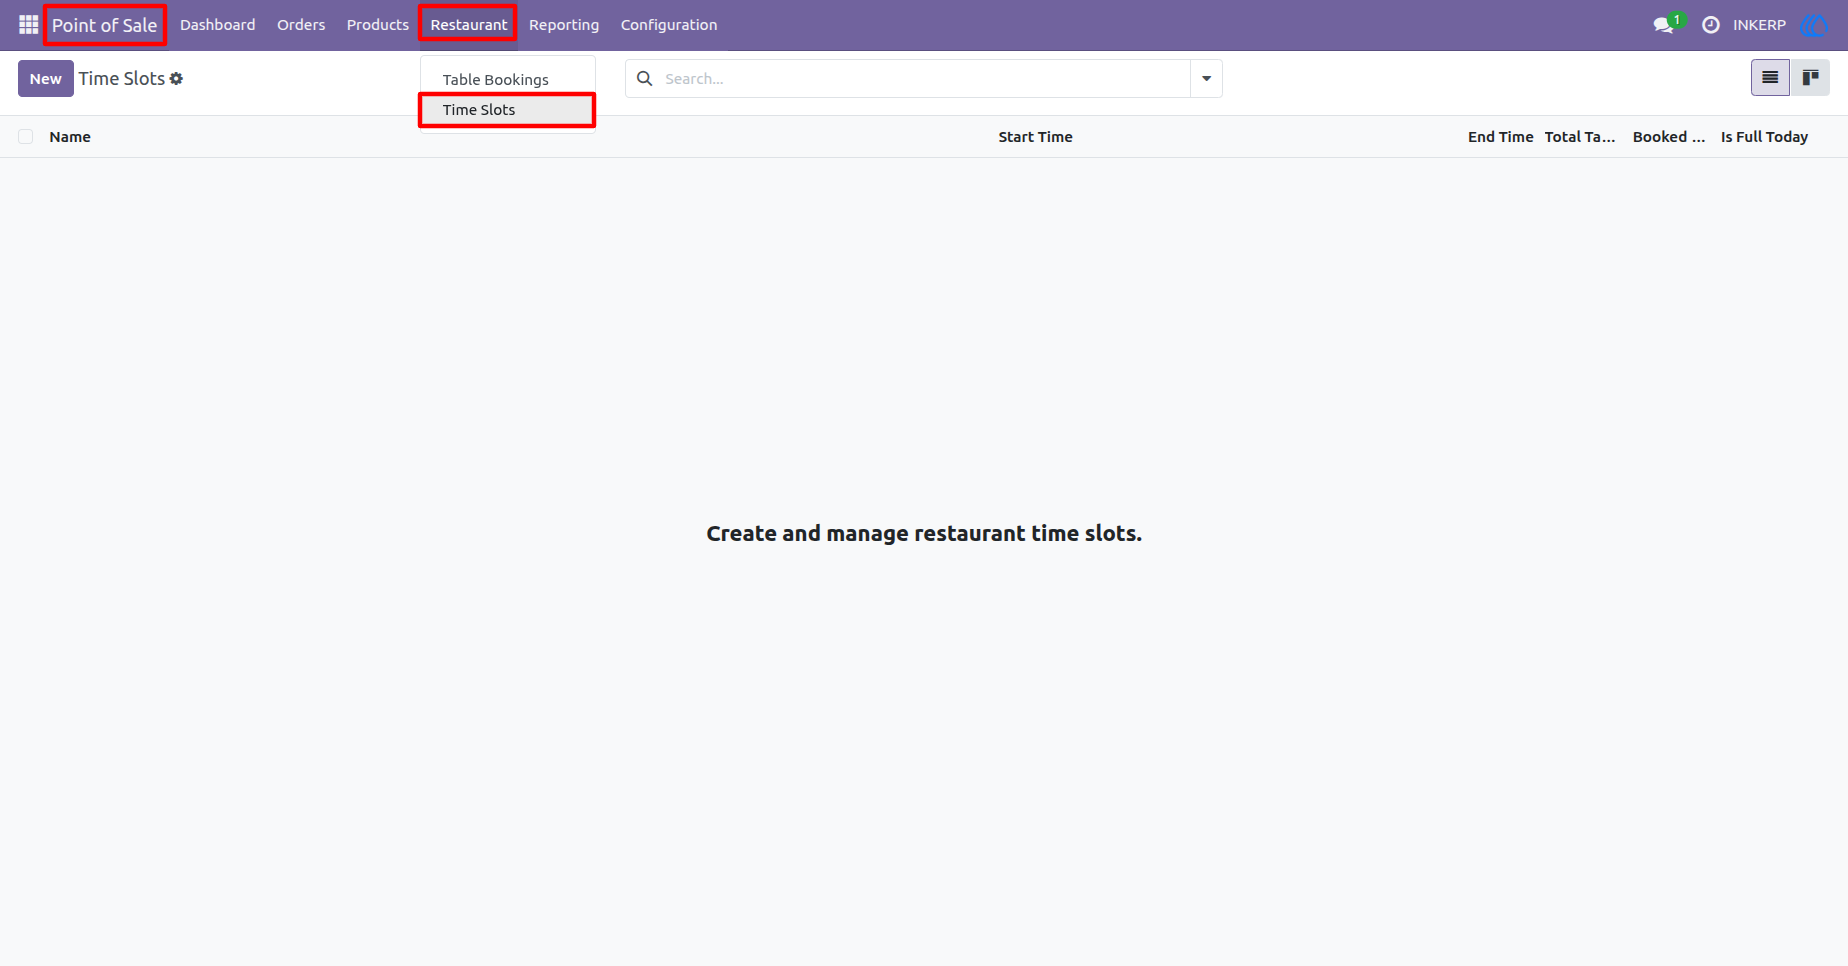Sort by the Total Ta... column

pyautogui.click(x=1580, y=137)
